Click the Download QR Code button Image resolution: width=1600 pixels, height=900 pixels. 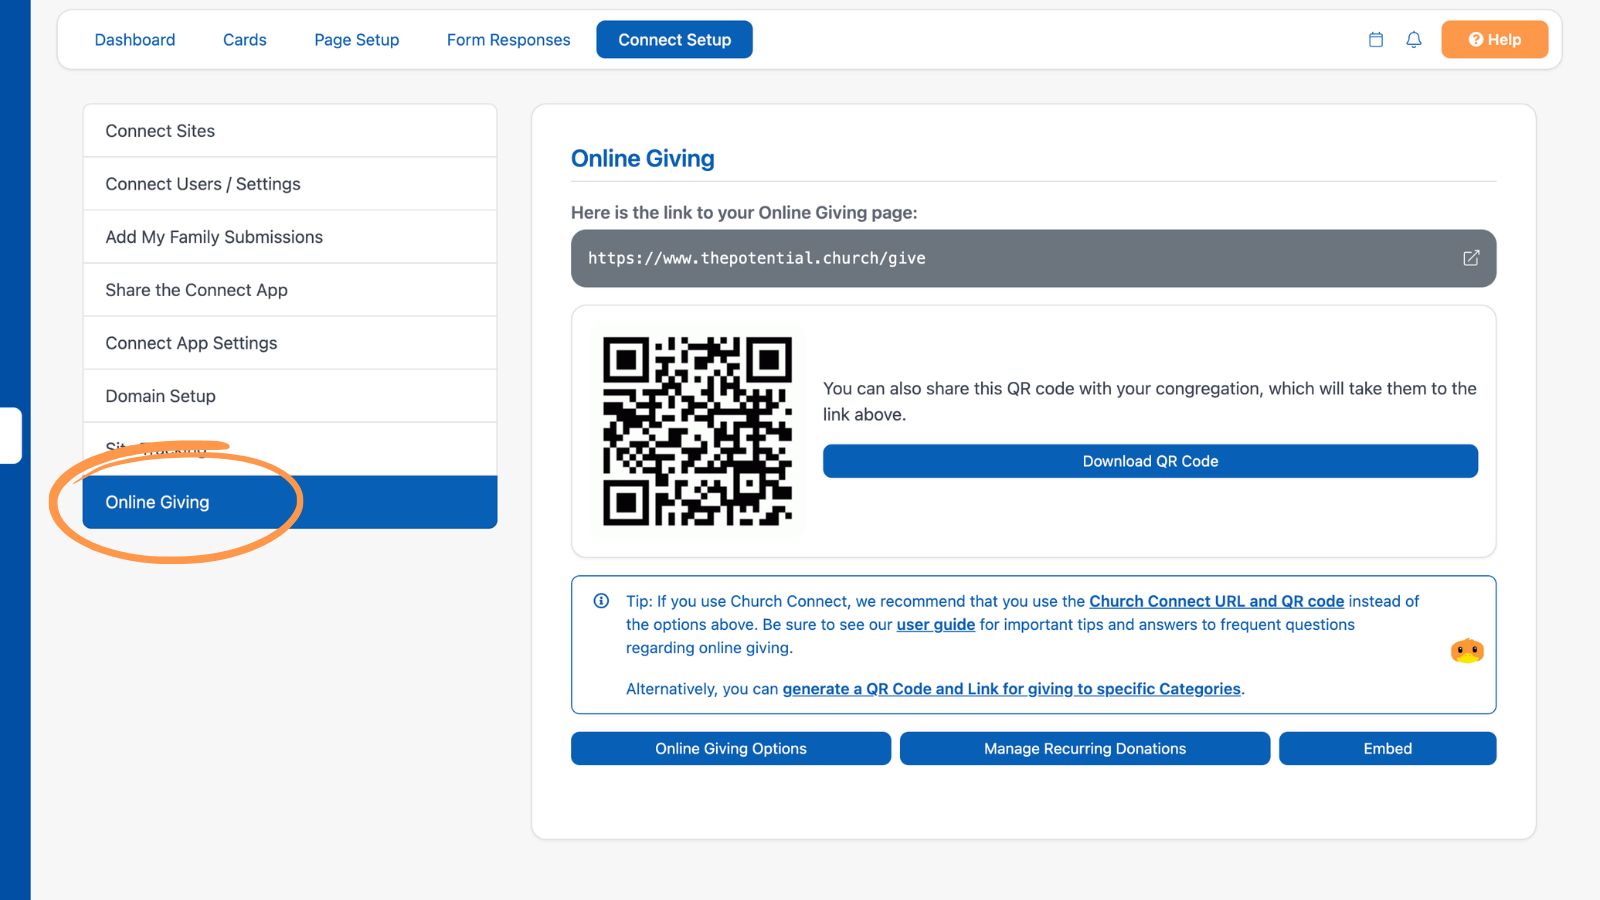click(1150, 461)
